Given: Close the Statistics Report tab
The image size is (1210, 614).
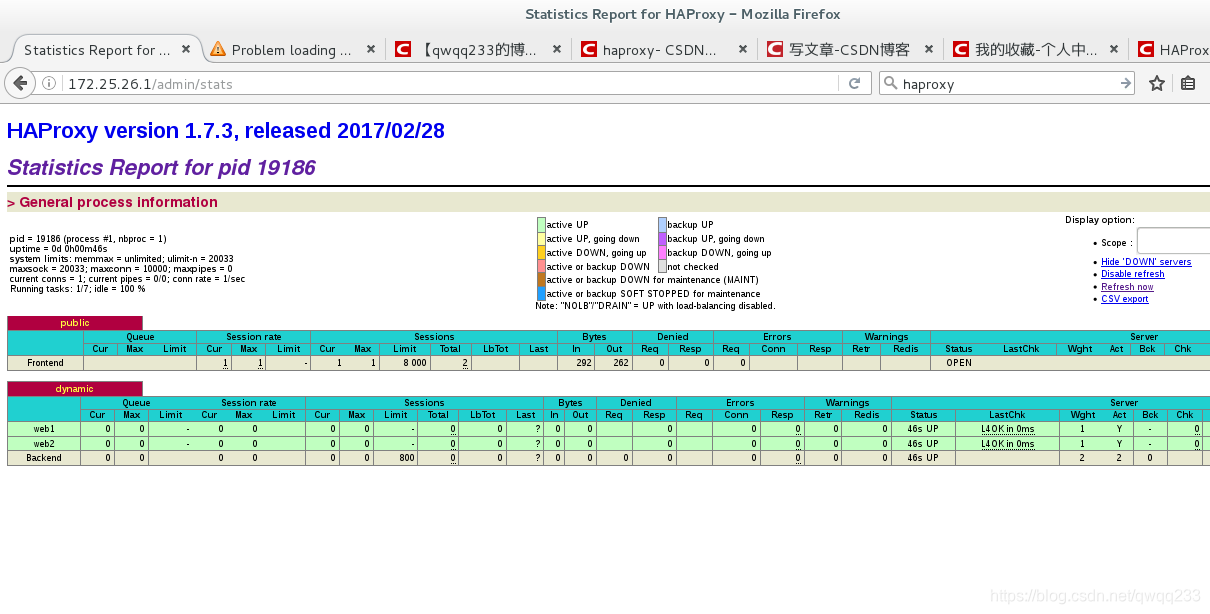Looking at the screenshot, I should pyautogui.click(x=186, y=49).
